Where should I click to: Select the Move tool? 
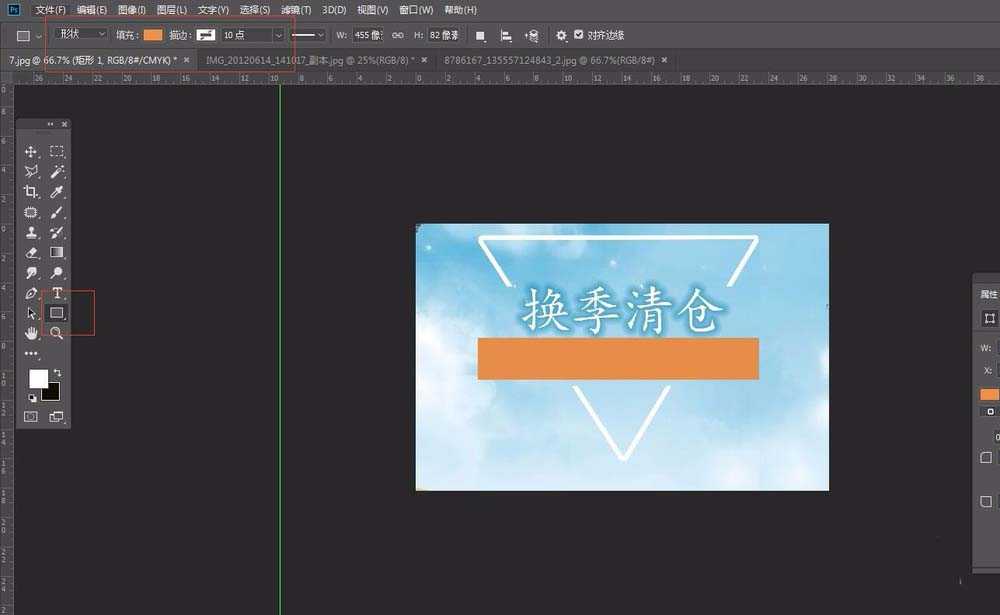(x=30, y=151)
